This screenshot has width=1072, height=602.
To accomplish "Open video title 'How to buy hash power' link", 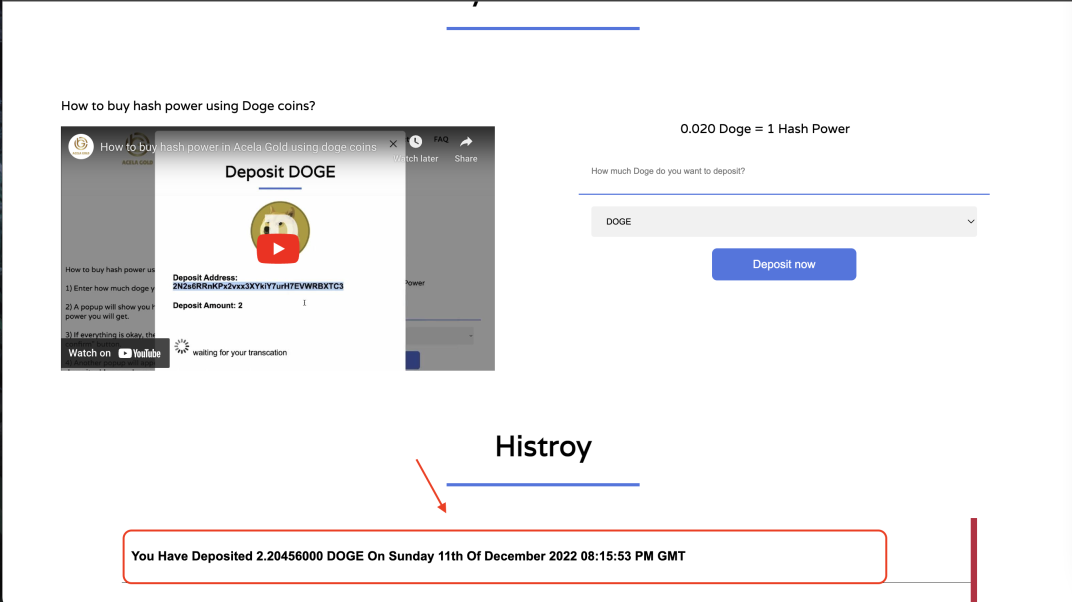I will 238,147.
